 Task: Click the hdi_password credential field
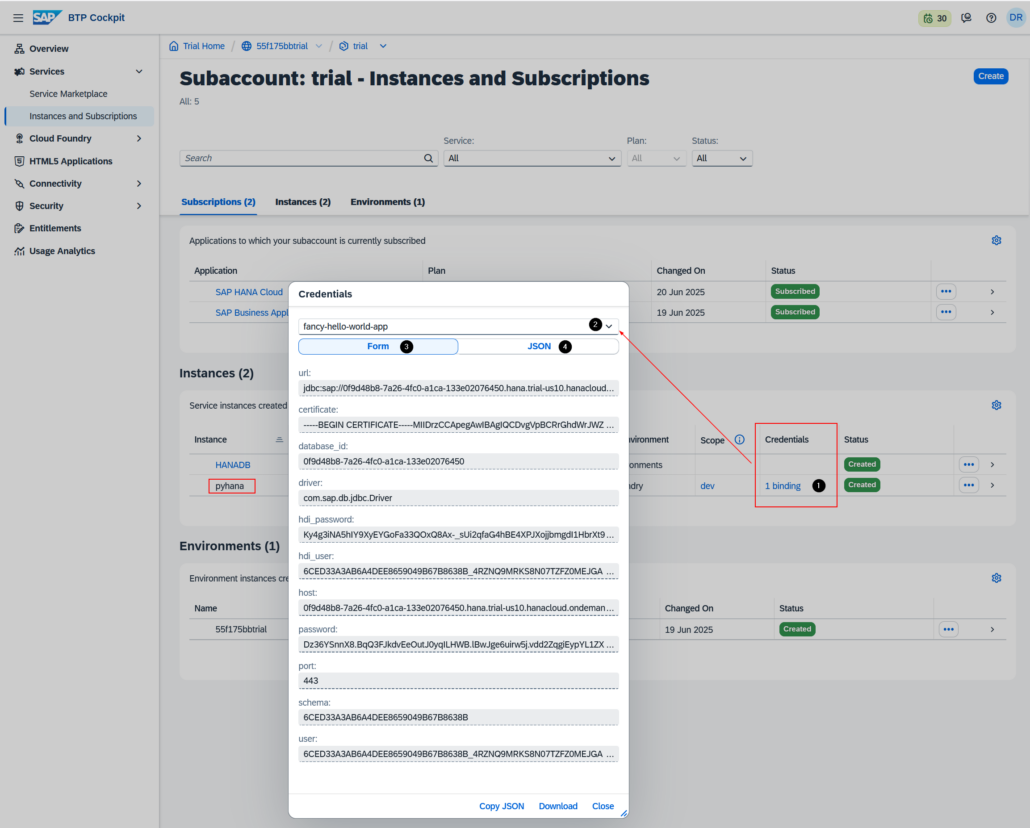[x=459, y=535]
